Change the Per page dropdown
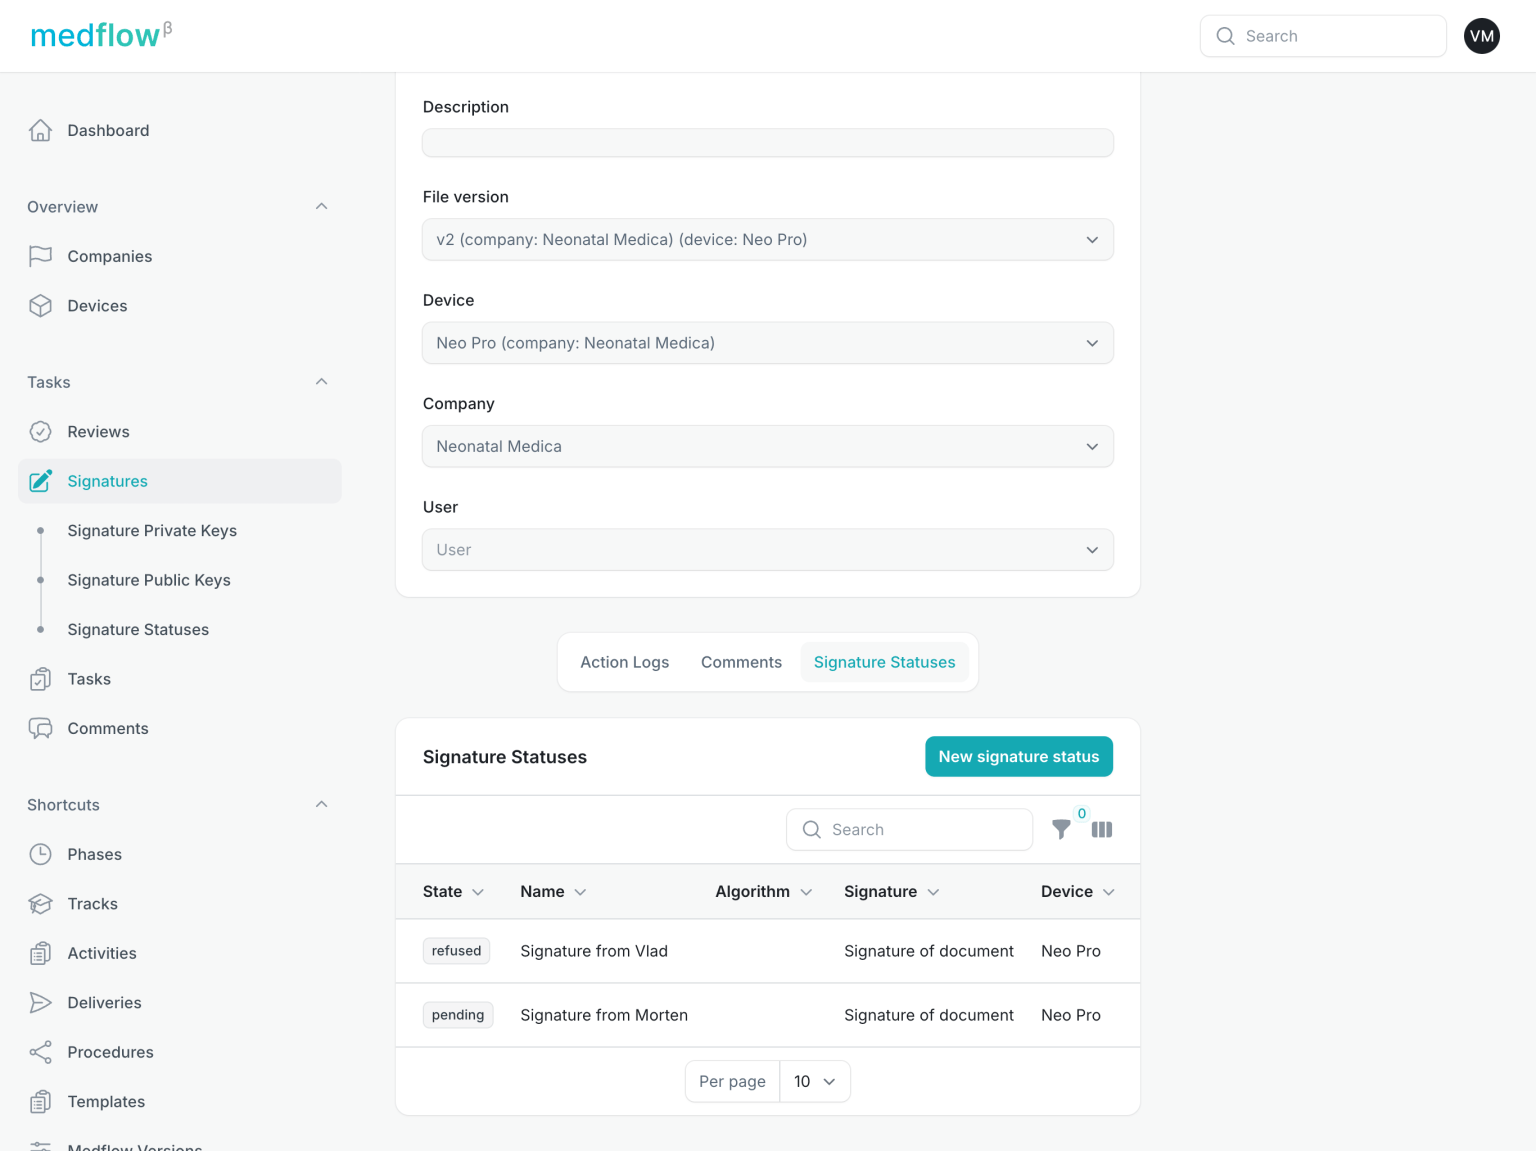1536x1151 pixels. tap(814, 1081)
